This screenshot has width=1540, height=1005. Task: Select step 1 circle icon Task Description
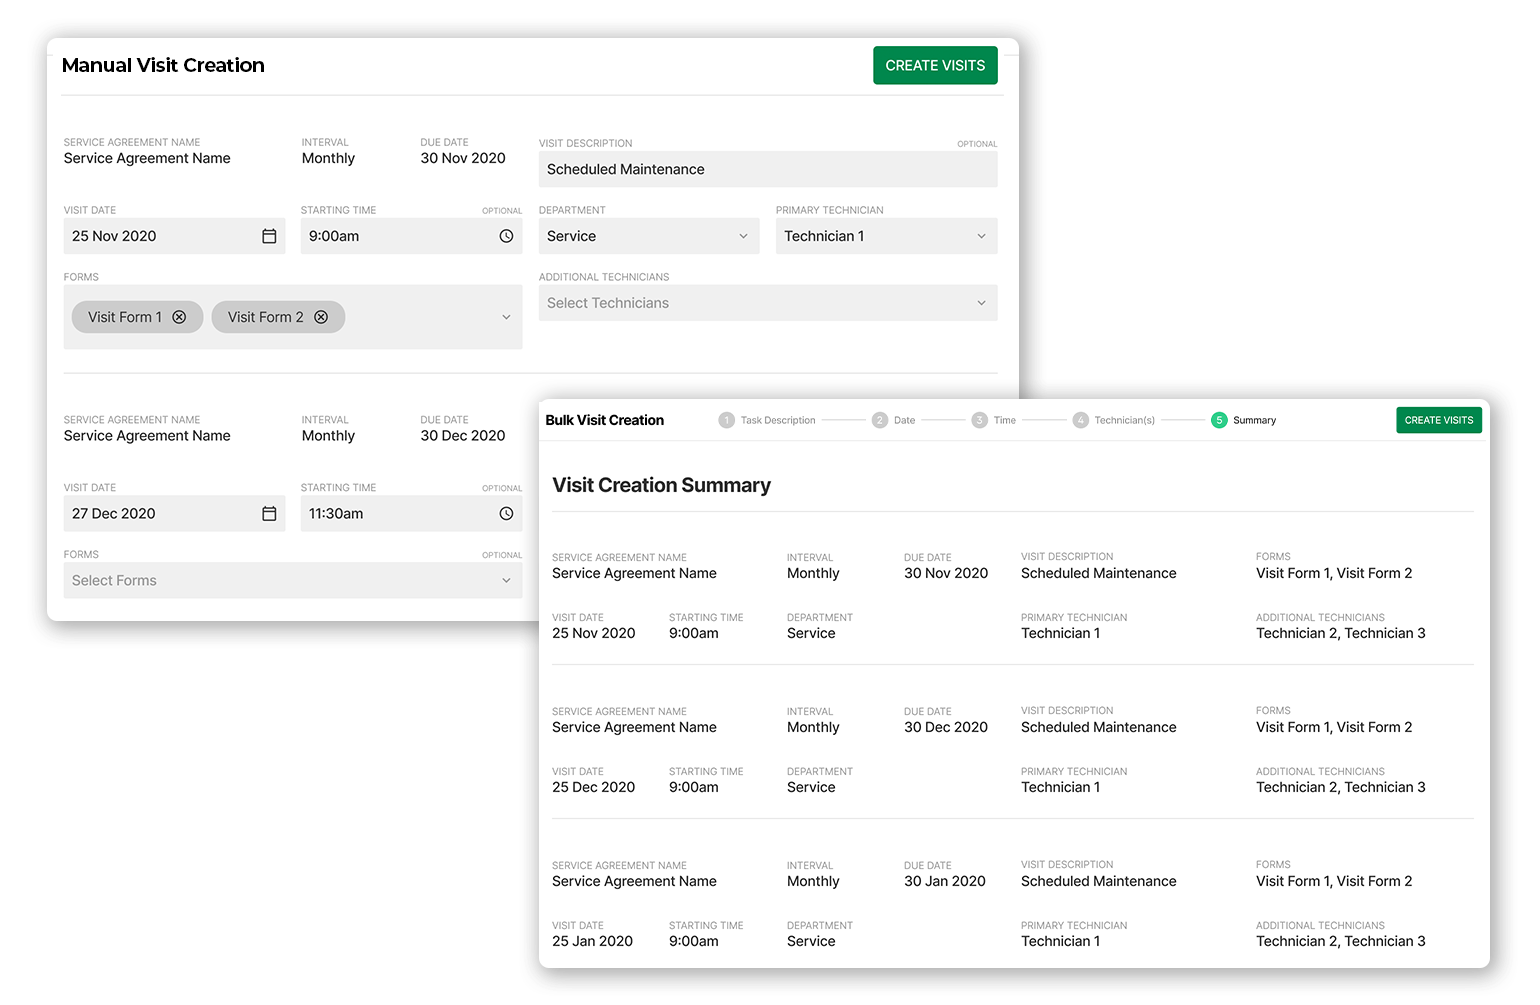(x=726, y=420)
